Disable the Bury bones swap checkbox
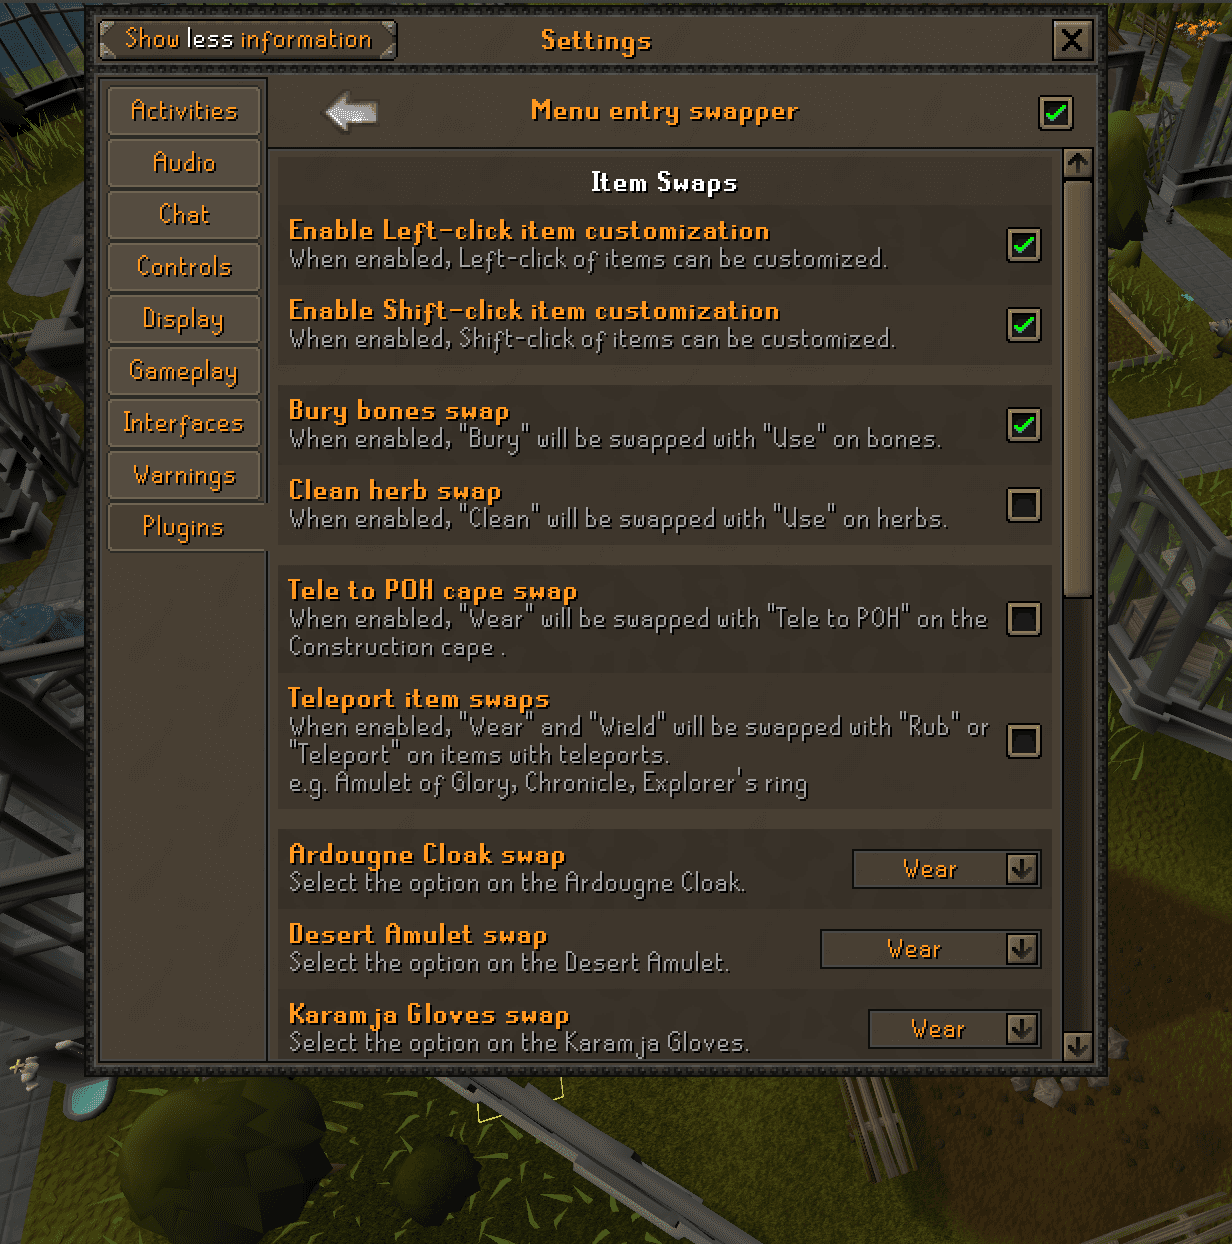This screenshot has height=1244, width=1232. tap(1024, 425)
